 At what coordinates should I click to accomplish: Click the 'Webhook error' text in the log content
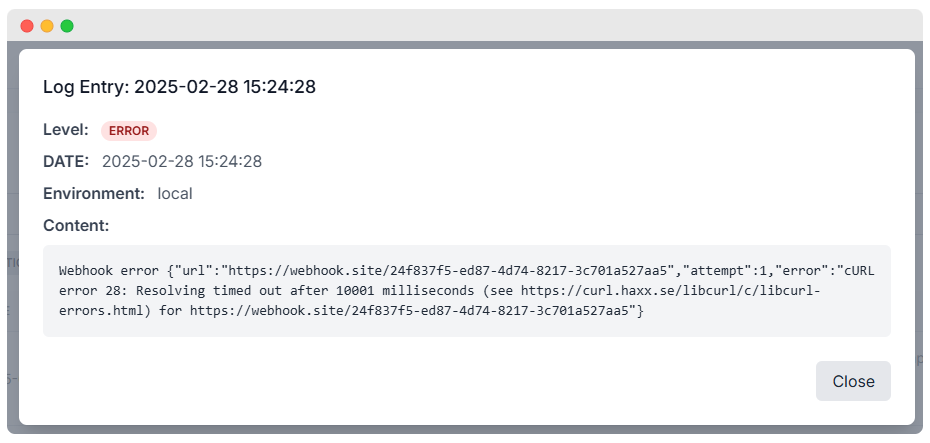[x=107, y=271]
